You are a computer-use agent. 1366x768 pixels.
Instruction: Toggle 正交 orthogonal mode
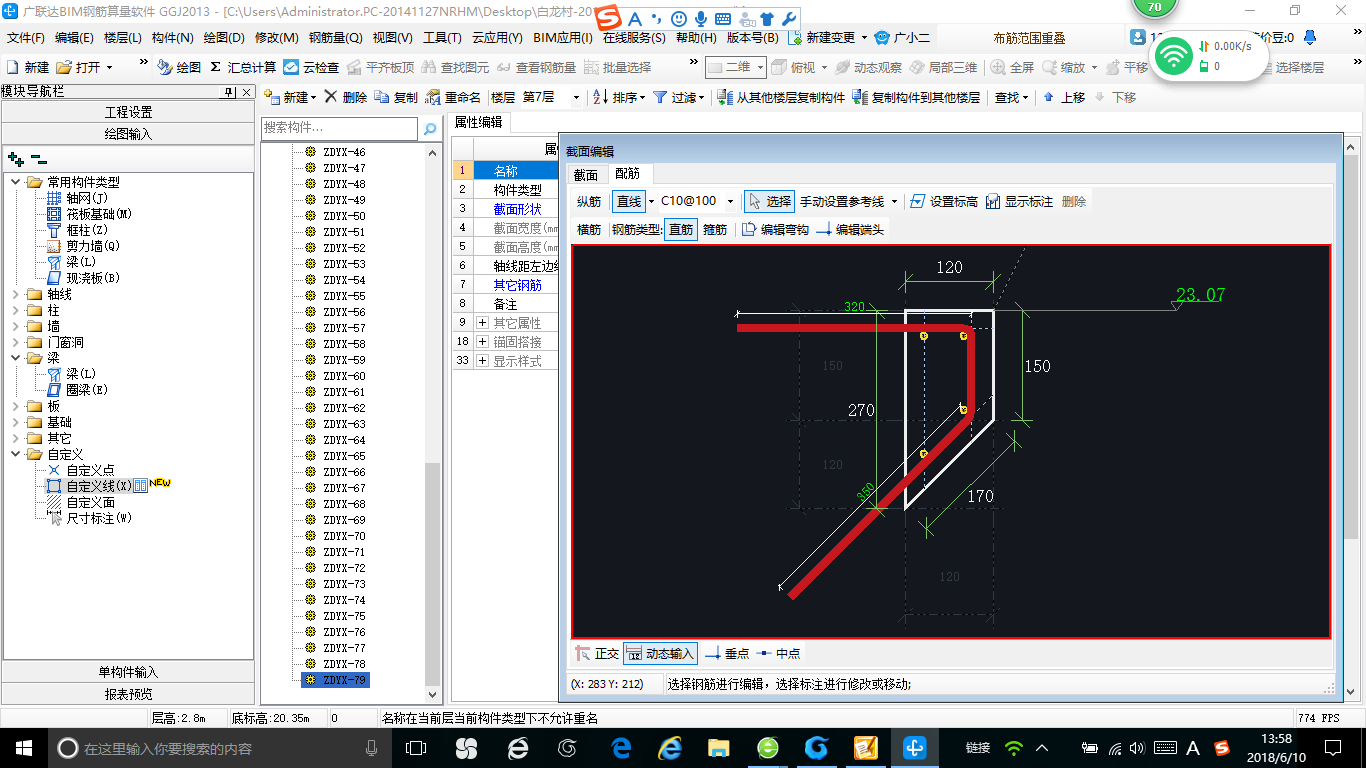tap(597, 653)
